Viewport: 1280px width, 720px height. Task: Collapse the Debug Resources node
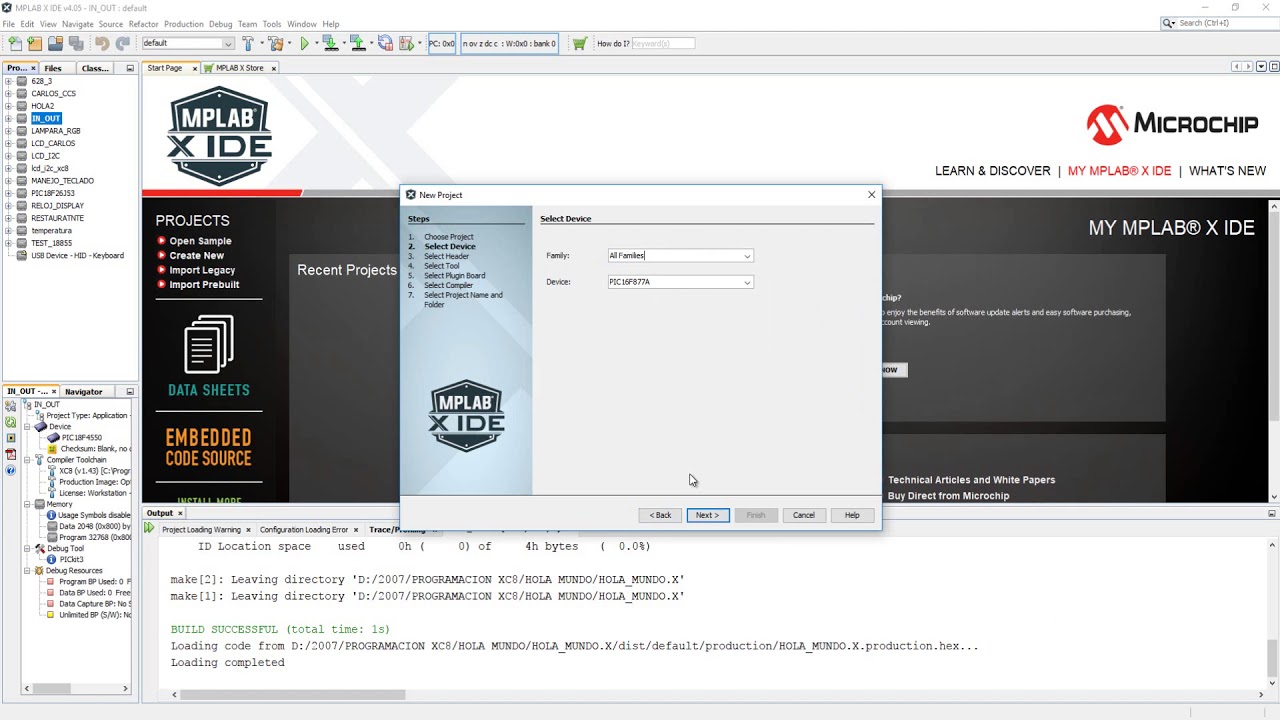pos(28,570)
